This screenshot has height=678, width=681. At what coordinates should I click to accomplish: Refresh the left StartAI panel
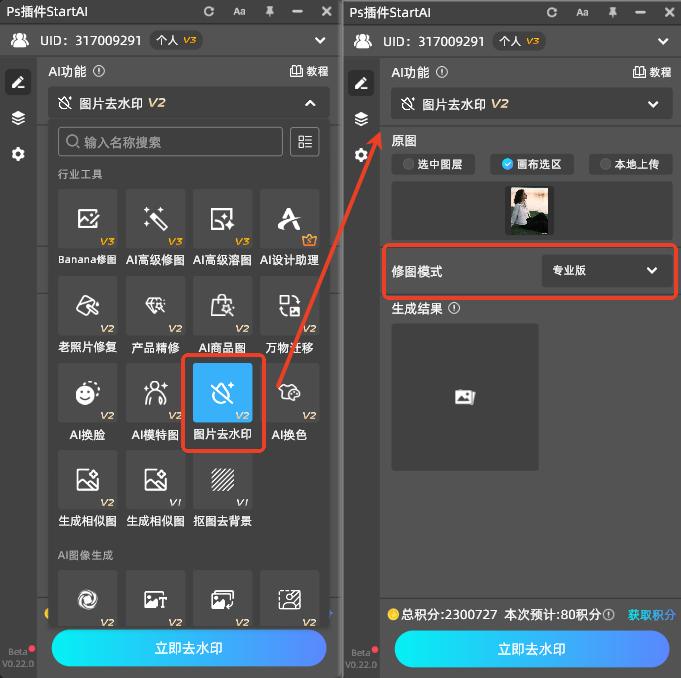209,11
